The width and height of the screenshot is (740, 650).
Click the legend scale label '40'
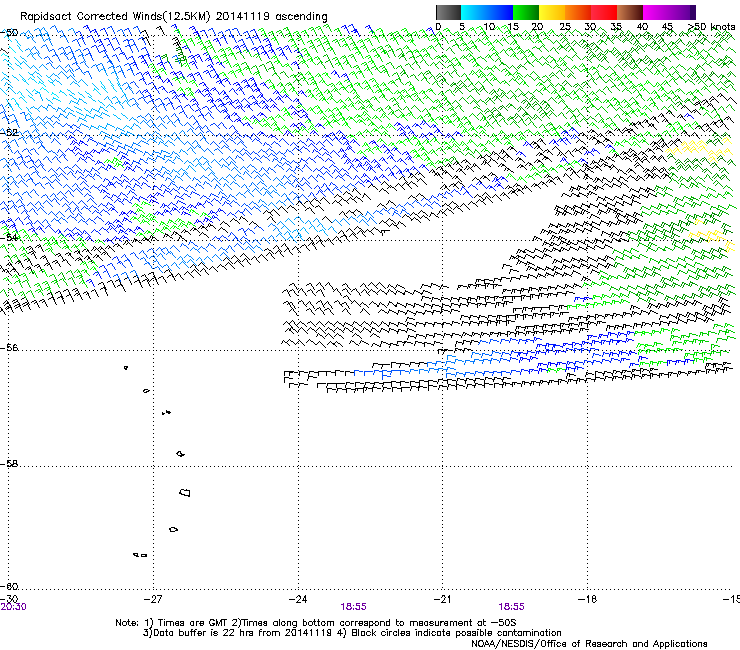[642, 26]
